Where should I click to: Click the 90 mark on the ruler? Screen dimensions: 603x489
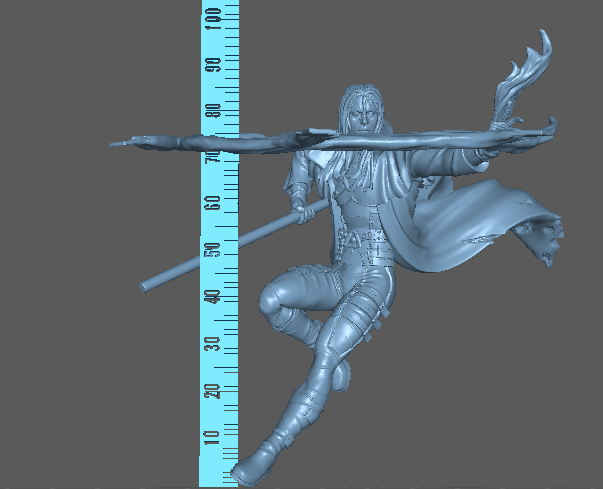213,64
